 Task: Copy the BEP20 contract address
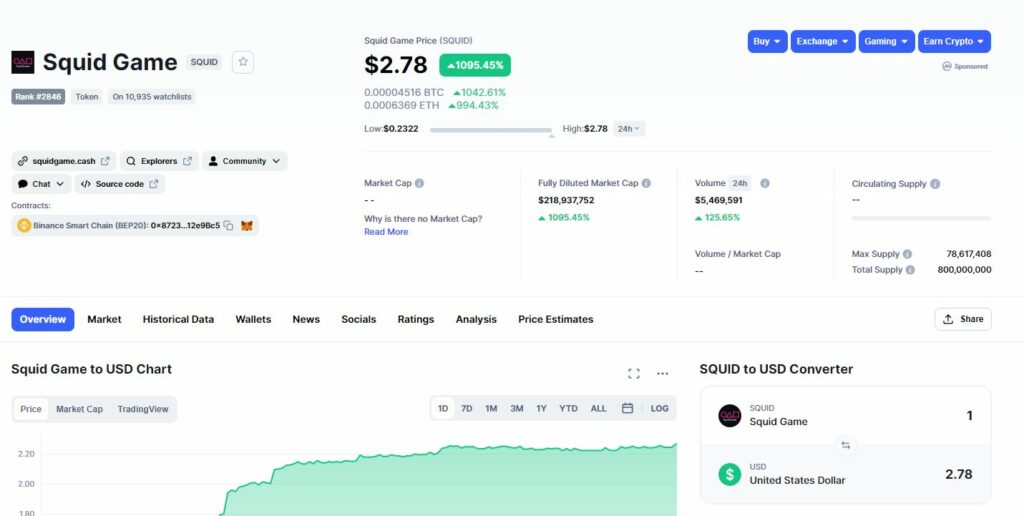(x=229, y=226)
